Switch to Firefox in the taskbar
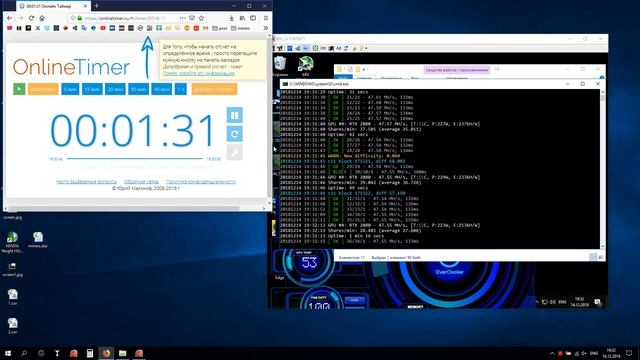This screenshot has width=640, height=360. click(x=106, y=353)
